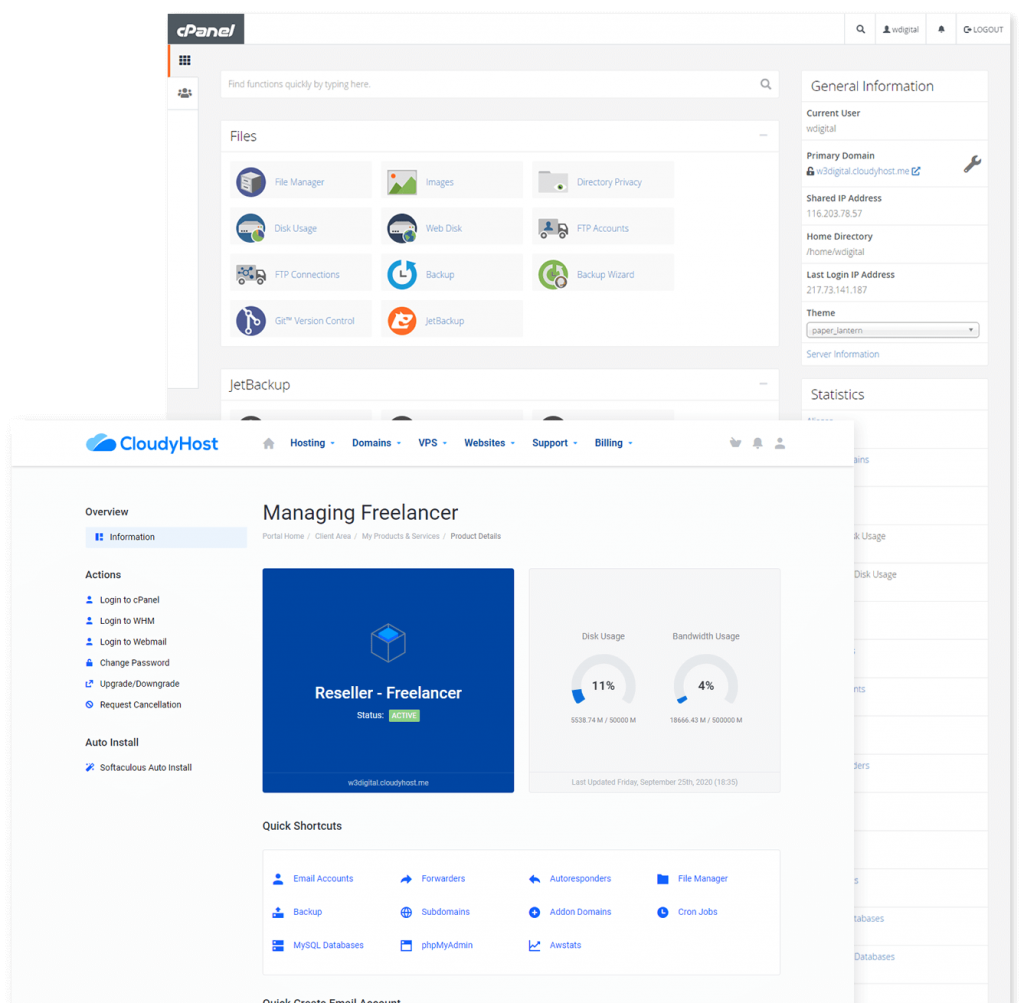Viewport: 1024px width, 1003px height.
Task: Click the cPanel search magnifier in top bar
Action: [861, 29]
